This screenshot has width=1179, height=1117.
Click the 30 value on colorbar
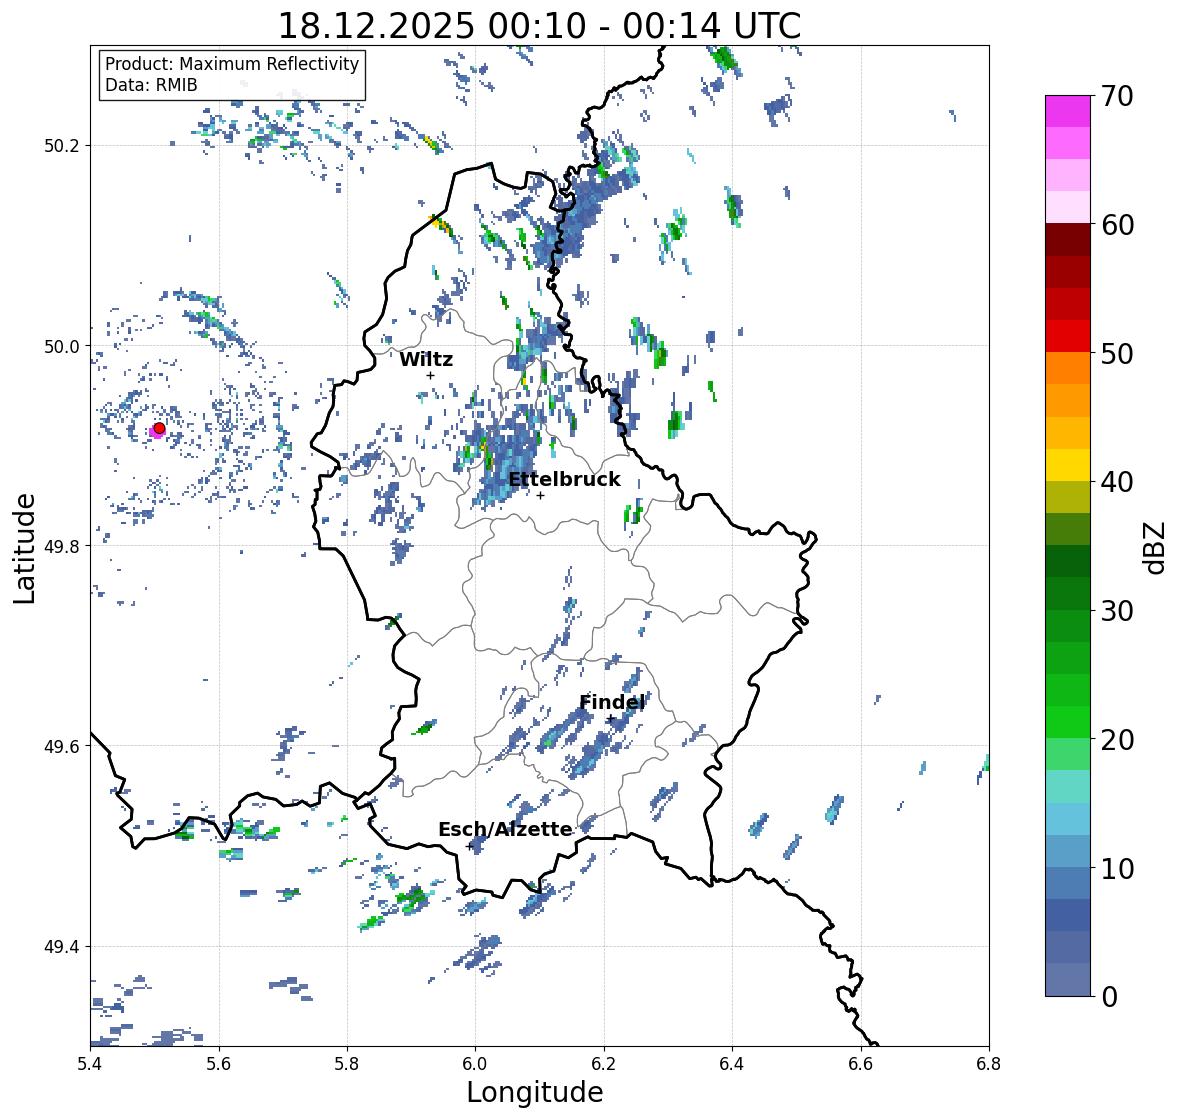1117,610
